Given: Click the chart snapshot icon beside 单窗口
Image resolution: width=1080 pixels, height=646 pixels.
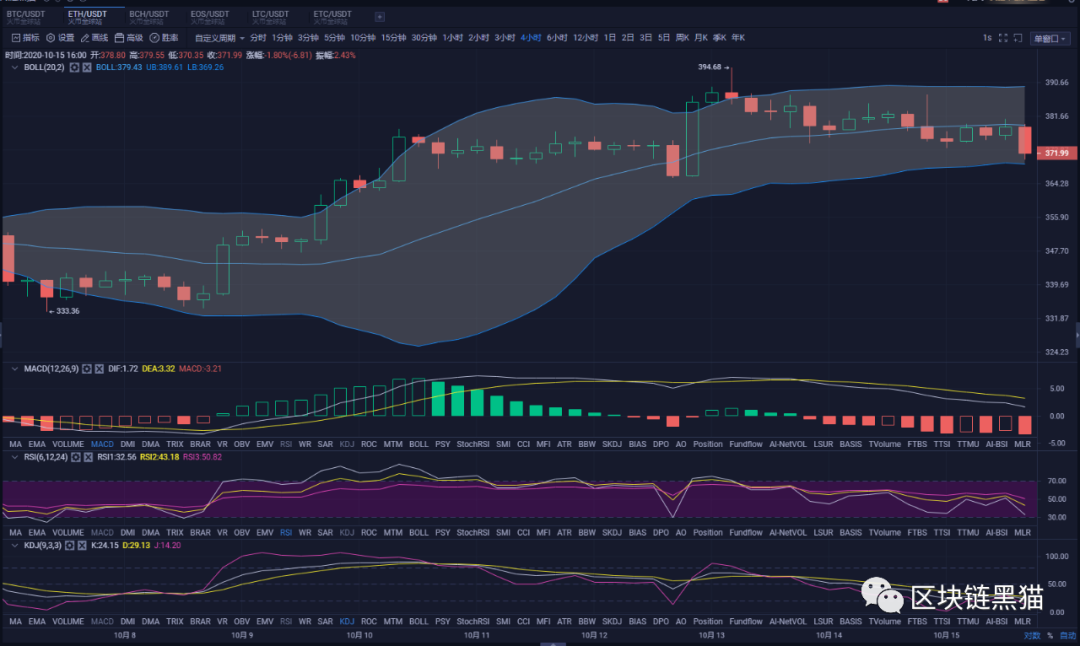Looking at the screenshot, I should (x=1018, y=37).
